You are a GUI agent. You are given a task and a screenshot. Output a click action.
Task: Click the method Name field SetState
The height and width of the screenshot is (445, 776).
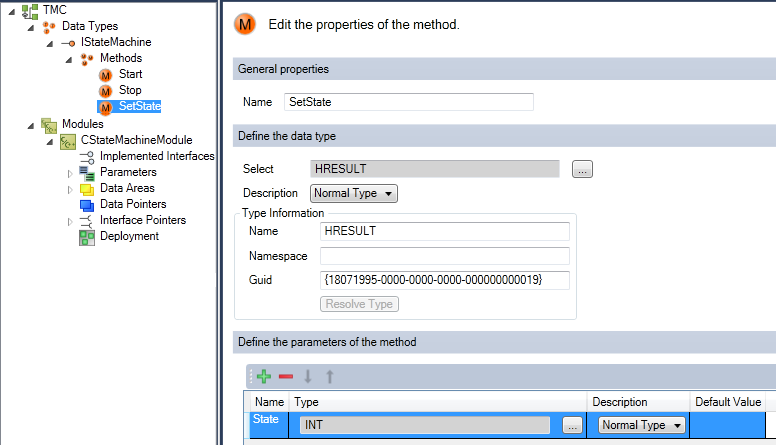pyautogui.click(x=409, y=102)
